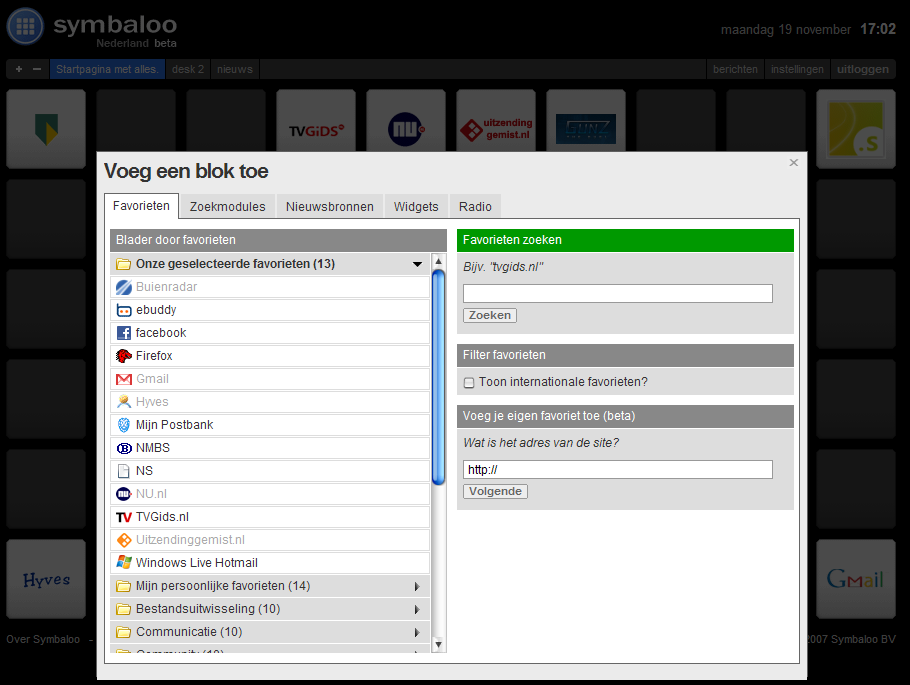The image size is (910, 685).
Task: Click the Firefox icon in the list
Action: (x=124, y=356)
